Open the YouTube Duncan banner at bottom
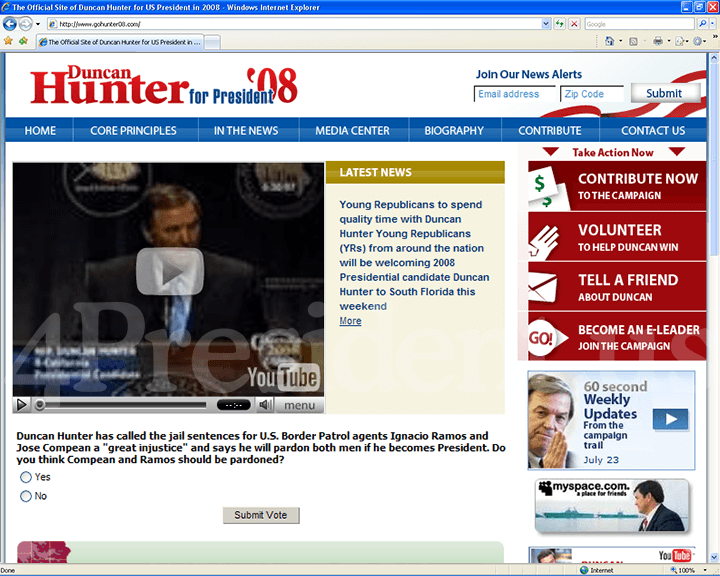 612,555
